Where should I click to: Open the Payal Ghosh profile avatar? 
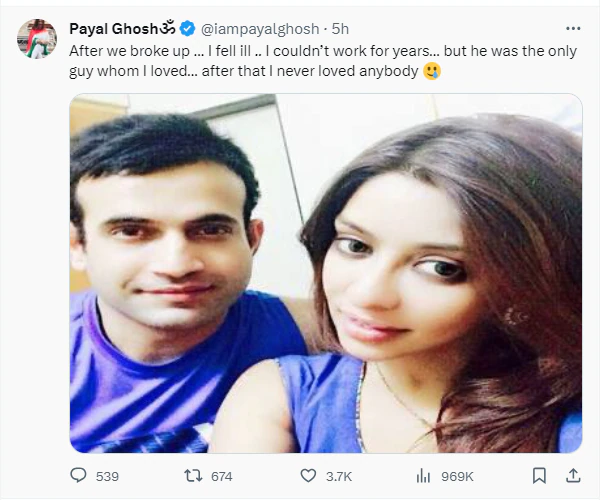click(x=37, y=39)
